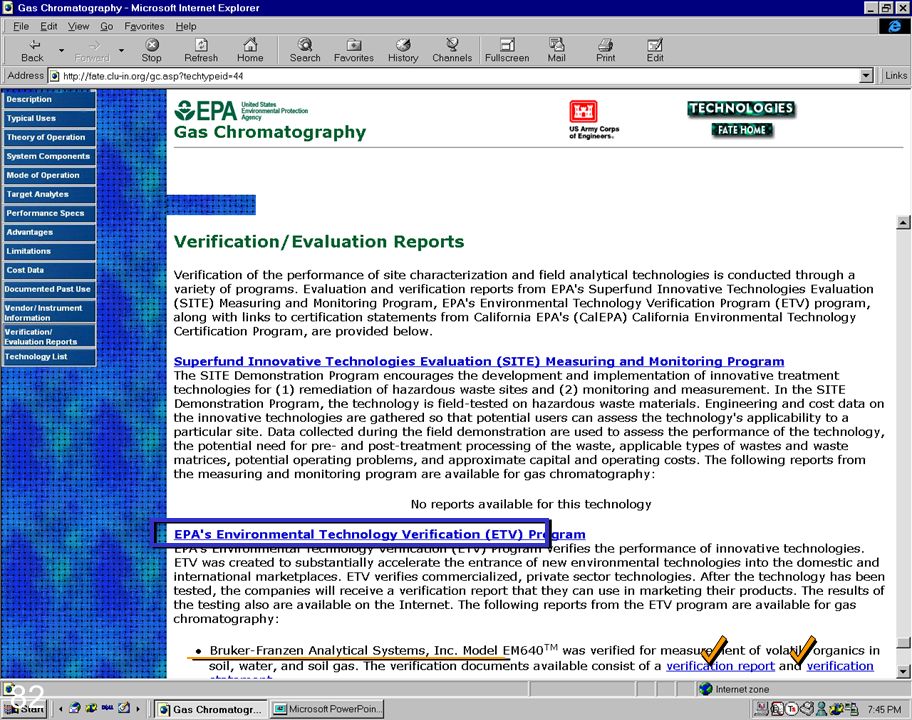Open the Technology List sidebar item

(49, 357)
